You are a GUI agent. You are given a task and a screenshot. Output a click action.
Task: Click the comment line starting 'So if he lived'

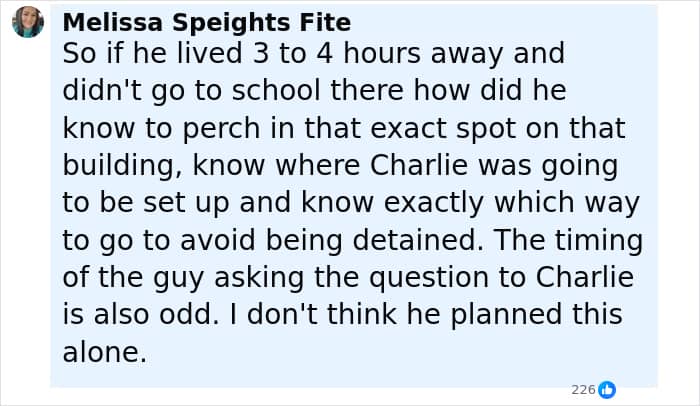(x=314, y=53)
